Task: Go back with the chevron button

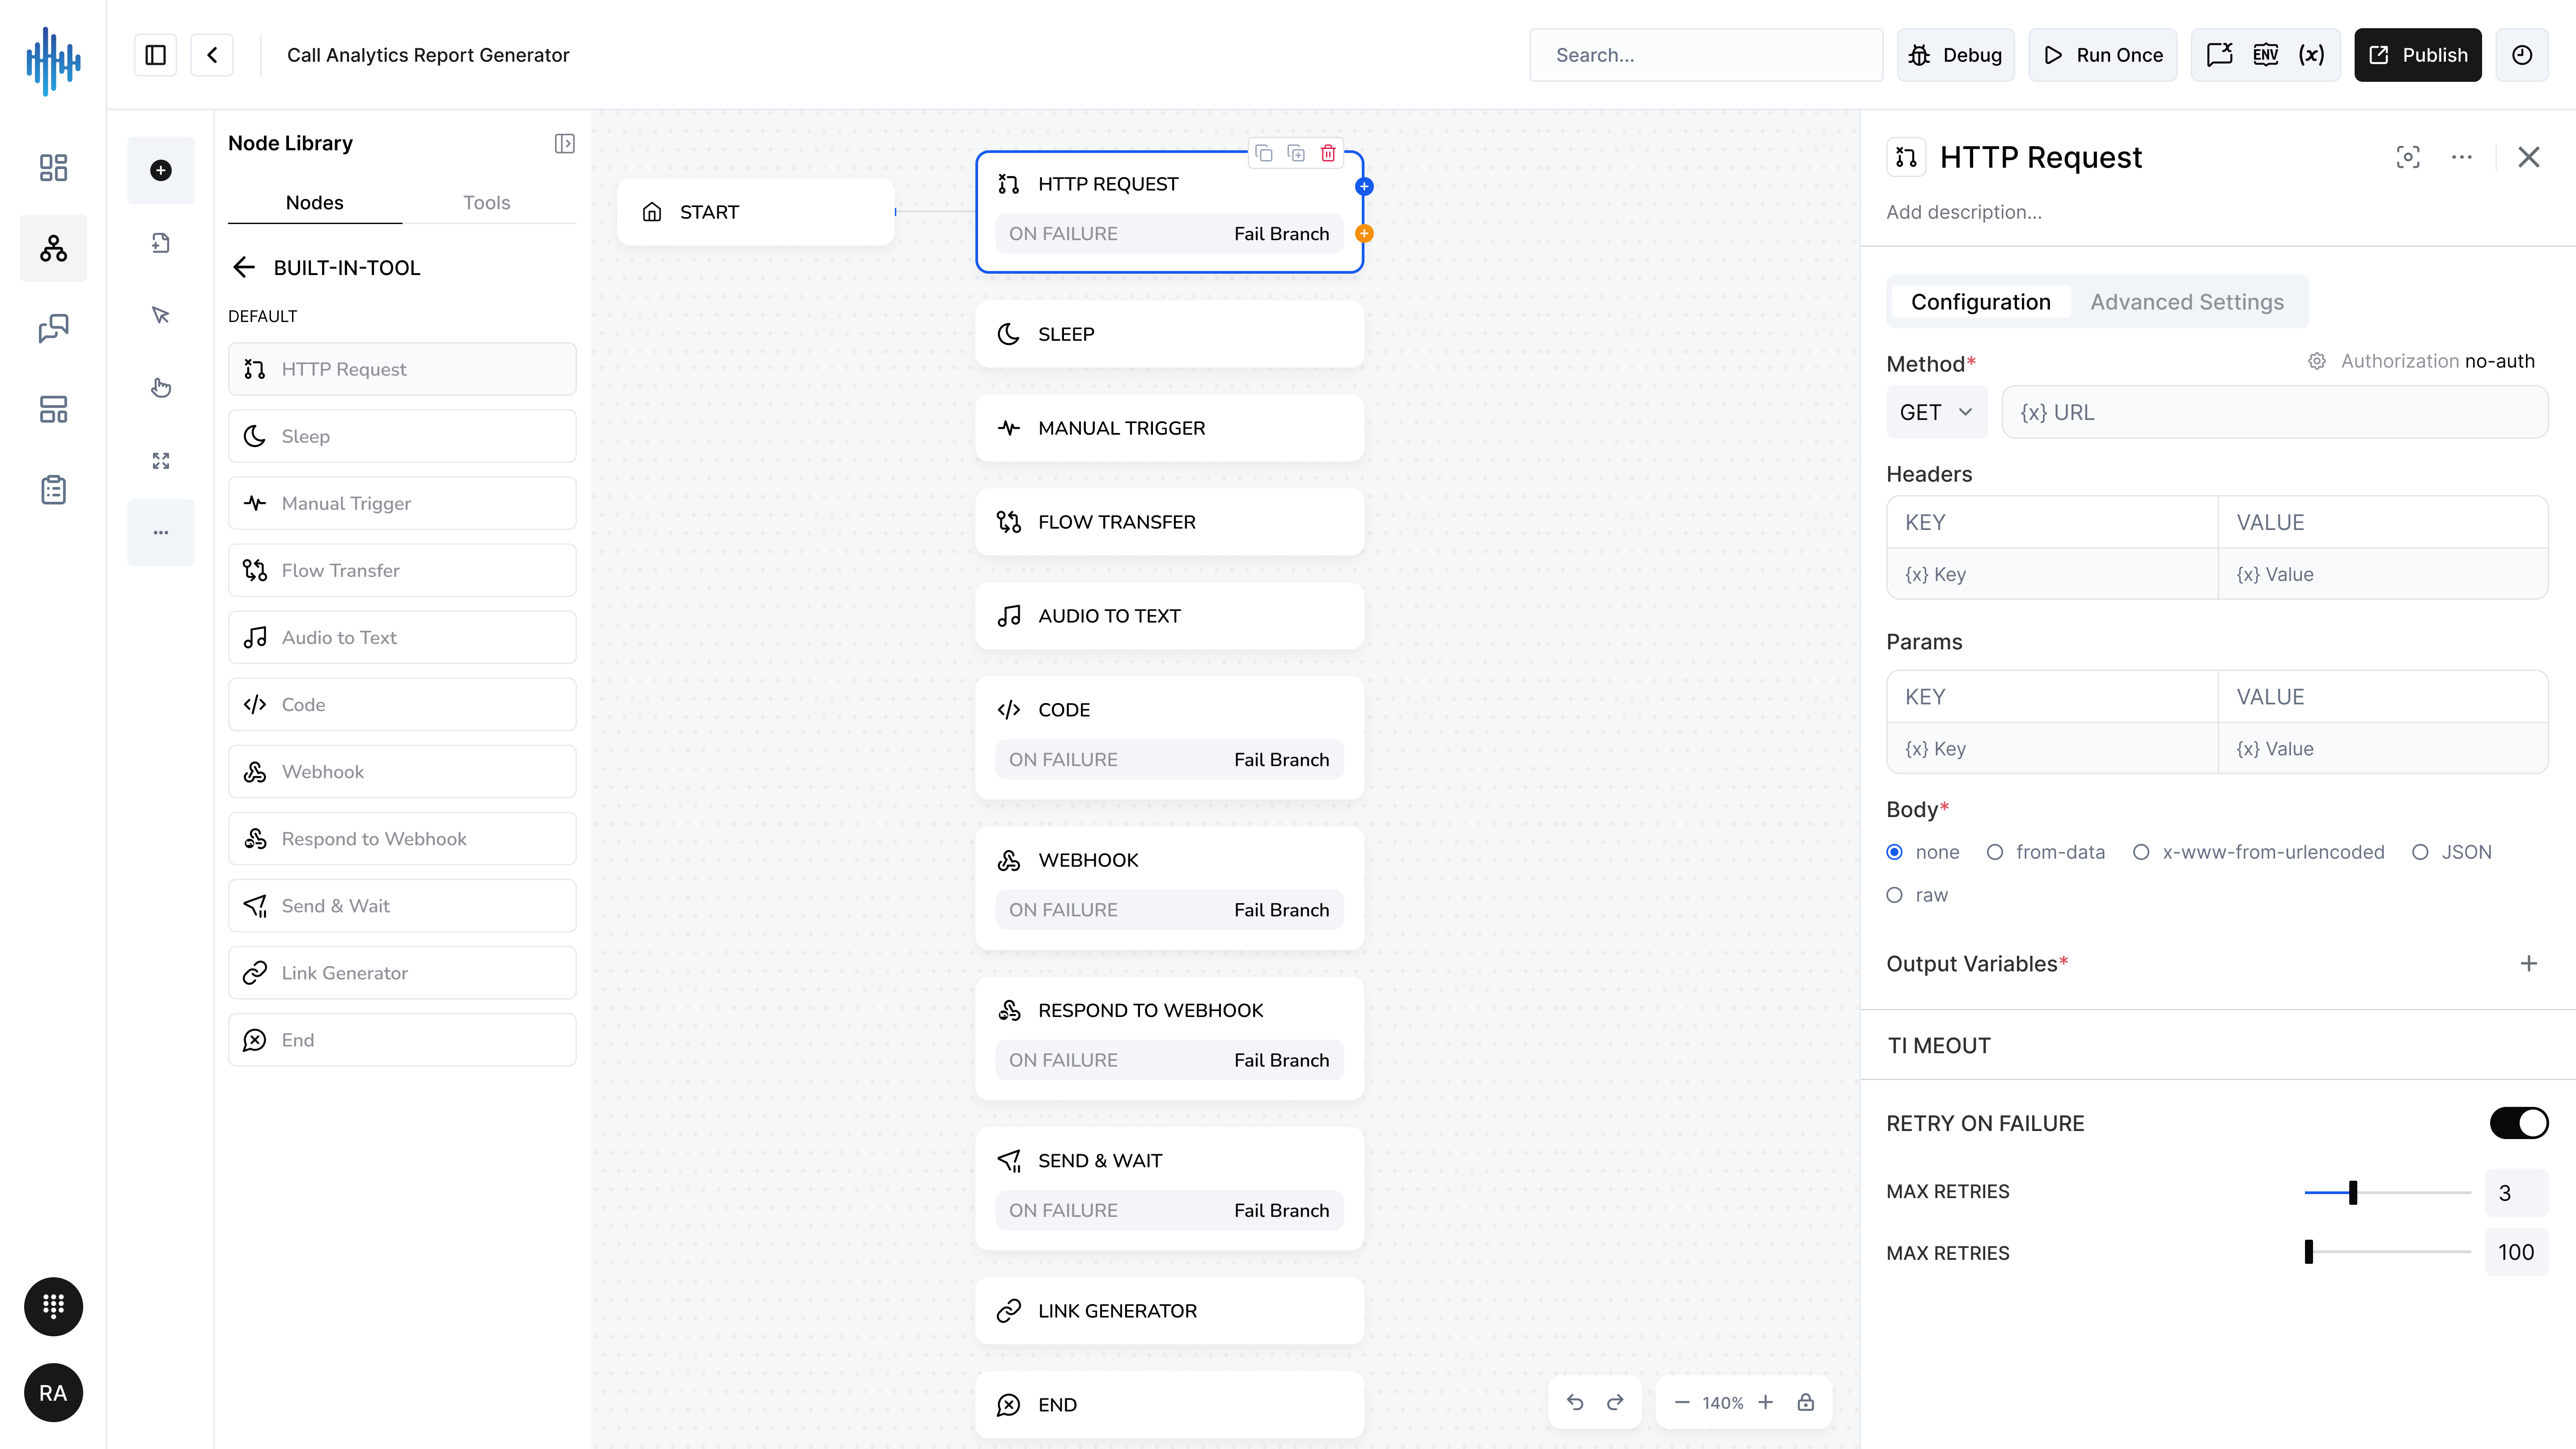Action: pyautogui.click(x=212, y=55)
